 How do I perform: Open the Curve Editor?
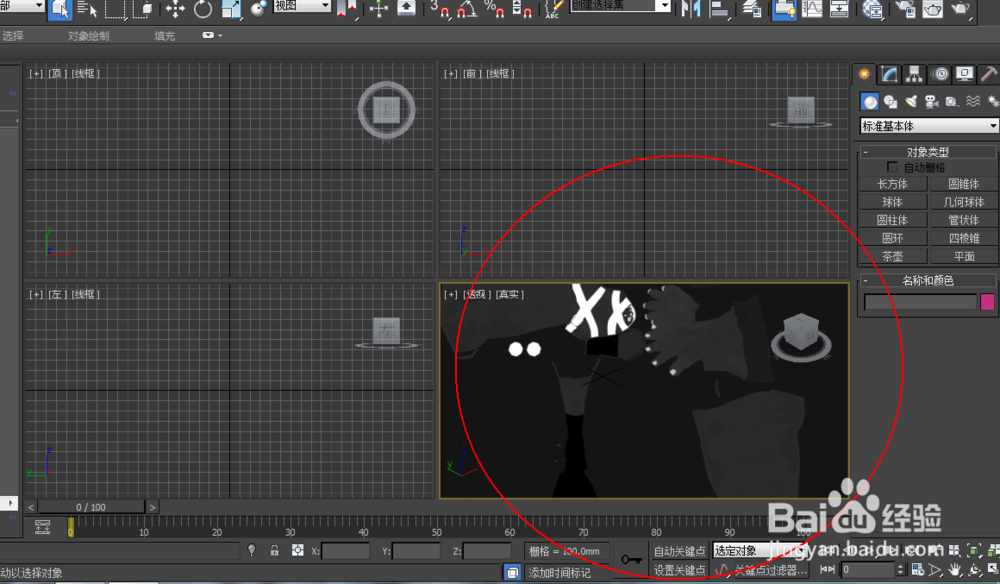click(x=812, y=9)
